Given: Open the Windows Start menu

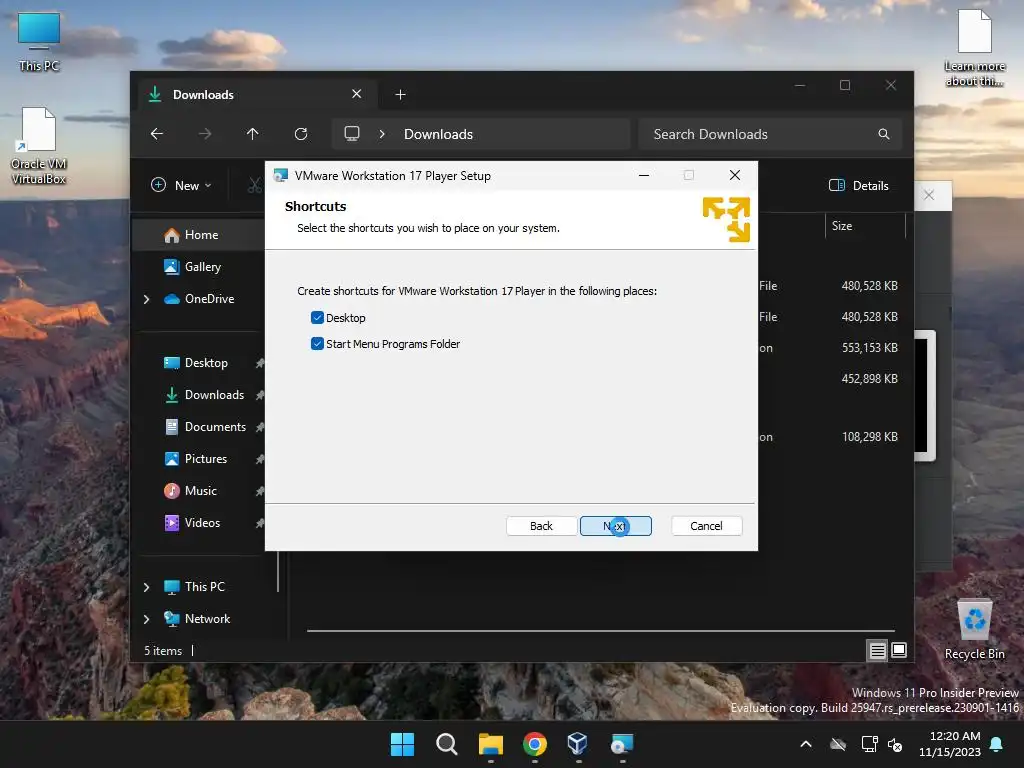Looking at the screenshot, I should [x=402, y=744].
